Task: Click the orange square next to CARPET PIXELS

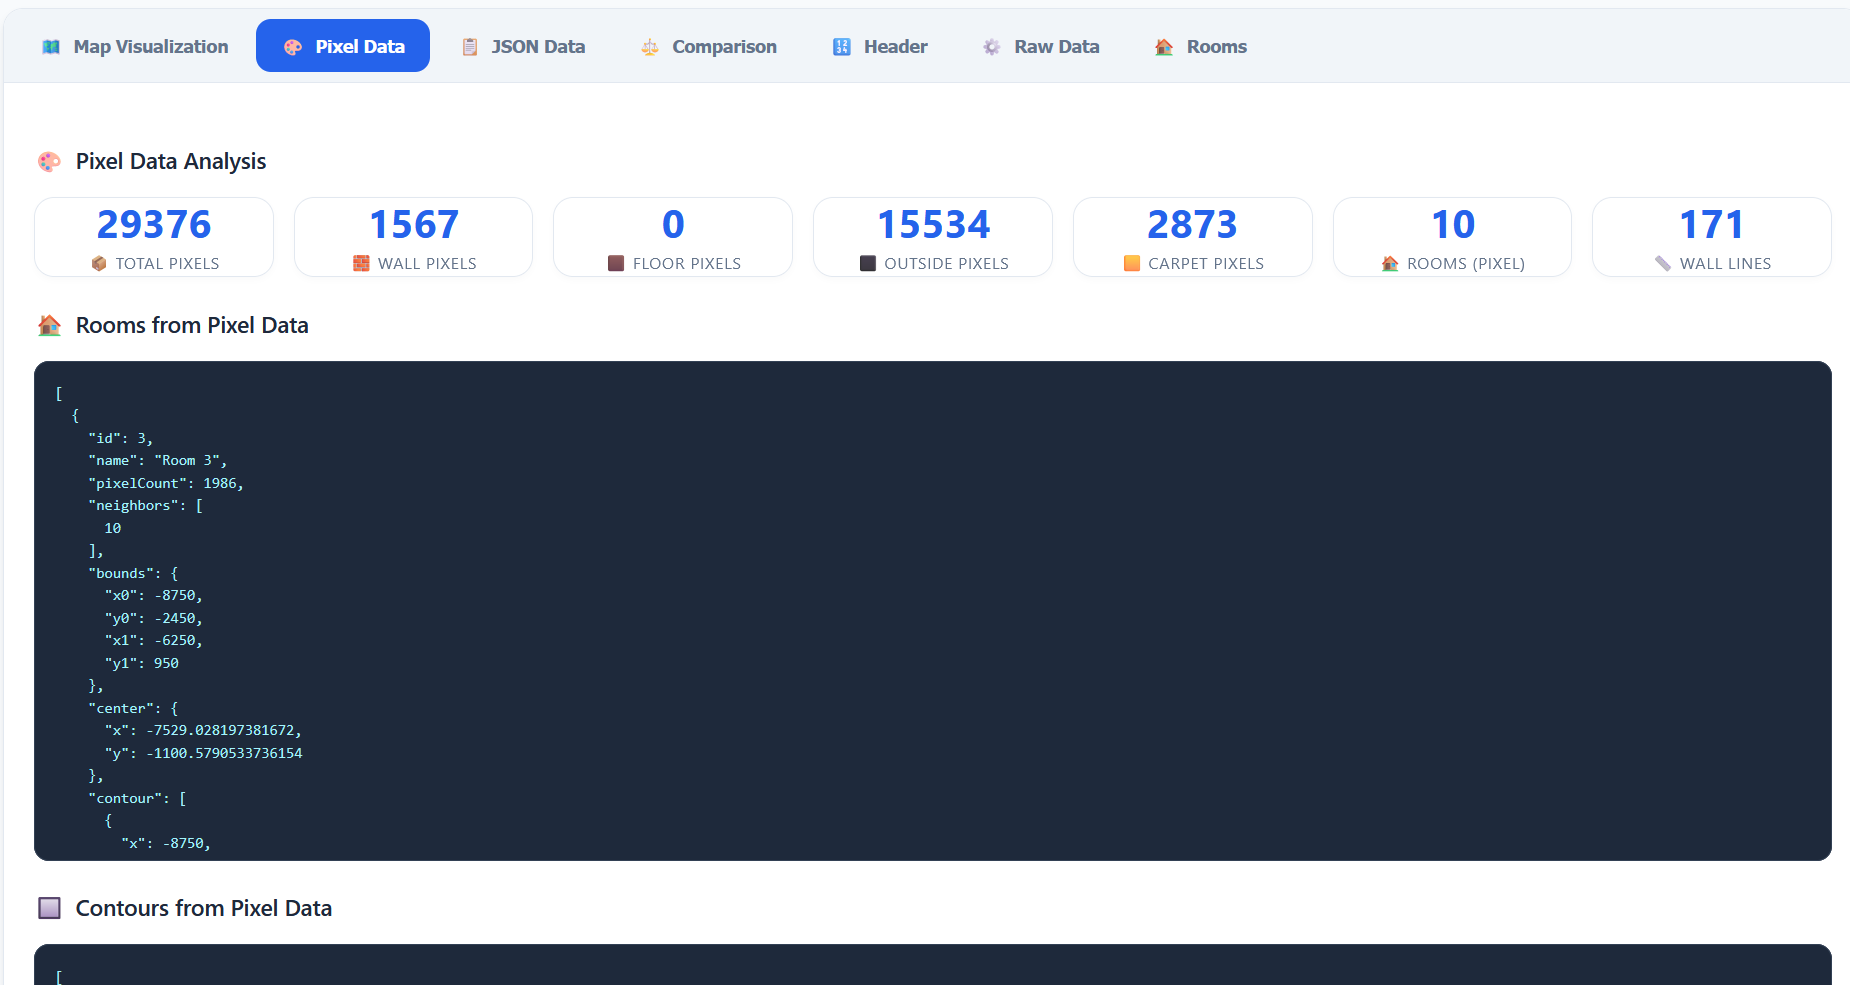Action: 1132,264
